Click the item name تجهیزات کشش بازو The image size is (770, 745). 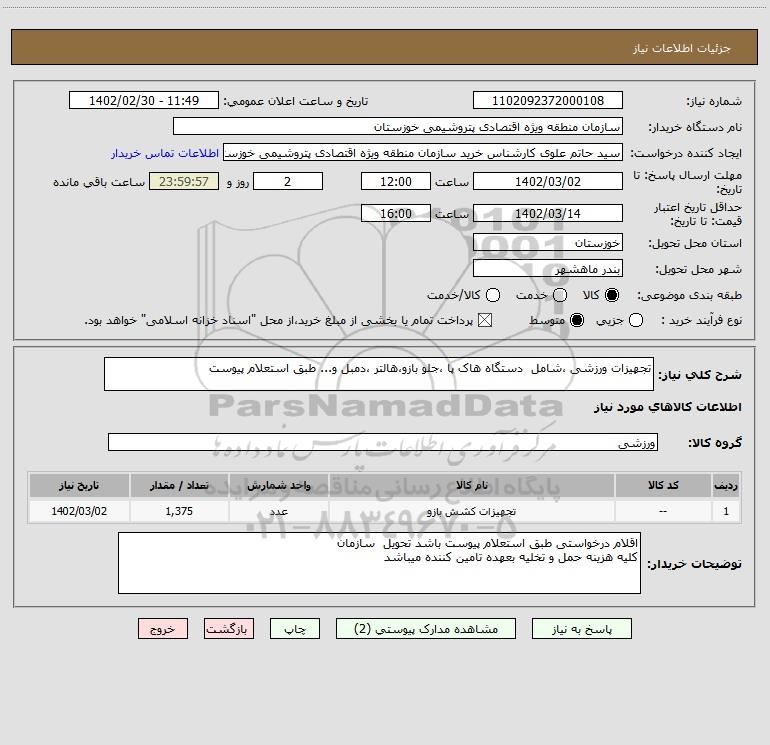[x=471, y=511]
